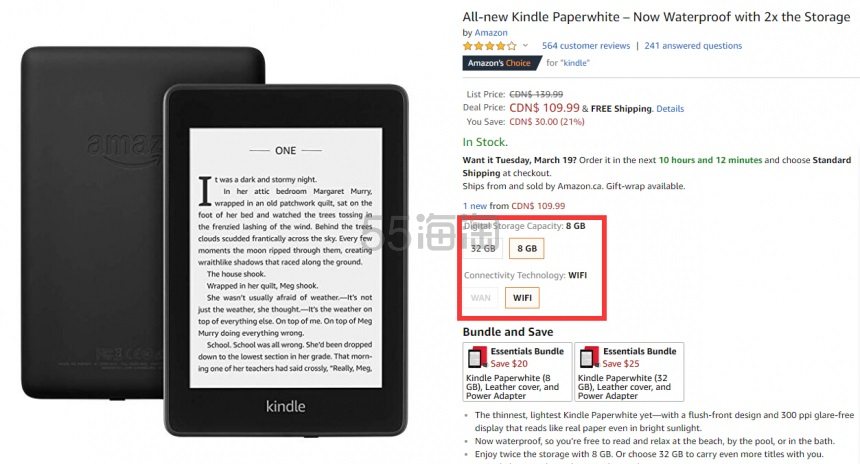Open the rating breakdown dropdown arrow
The image size is (860, 464).
525,46
